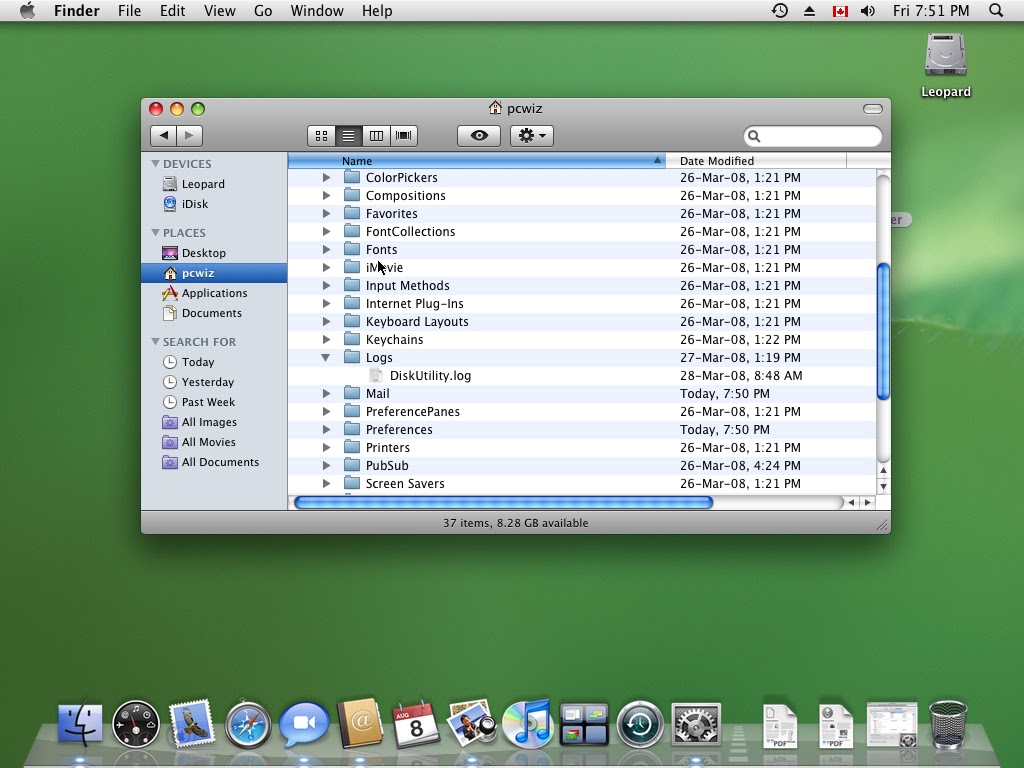Open the Trash in the Dock
This screenshot has width=1024, height=768.
948,724
